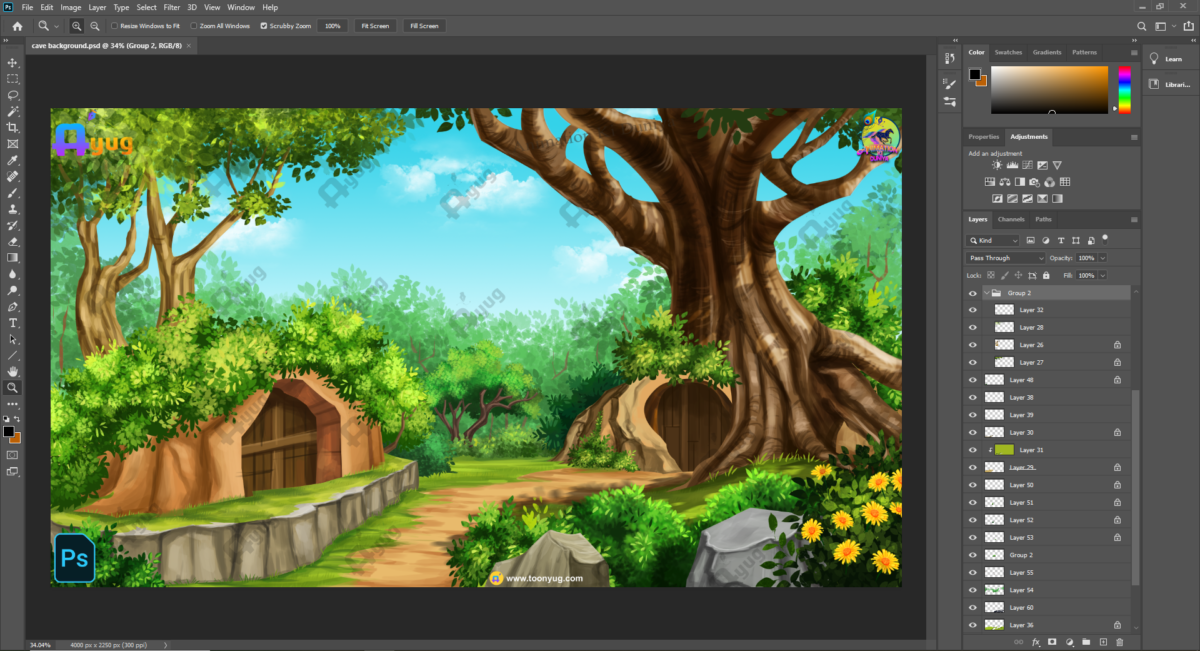Click the foreground color swatch in the toolbox

8,431
